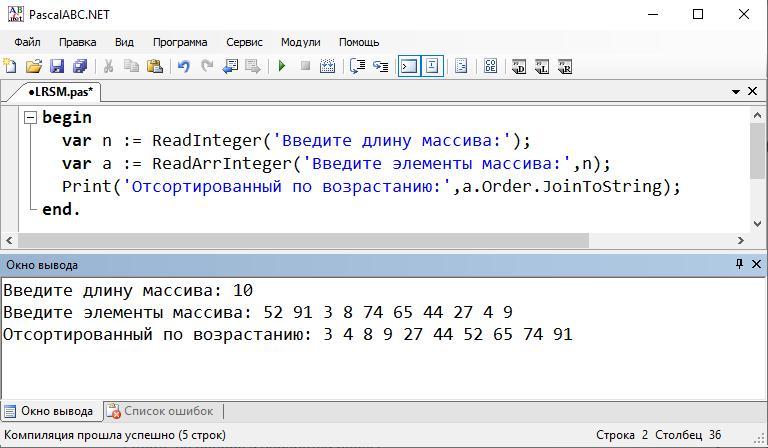Image resolution: width=768 pixels, height=448 pixels.
Task: Open the Вид menu
Action: pos(124,42)
